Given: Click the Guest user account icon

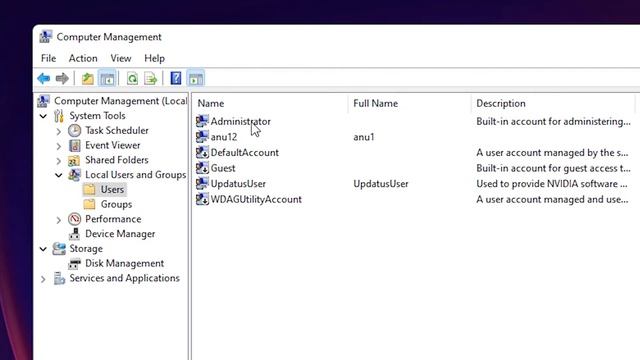Looking at the screenshot, I should pyautogui.click(x=202, y=168).
